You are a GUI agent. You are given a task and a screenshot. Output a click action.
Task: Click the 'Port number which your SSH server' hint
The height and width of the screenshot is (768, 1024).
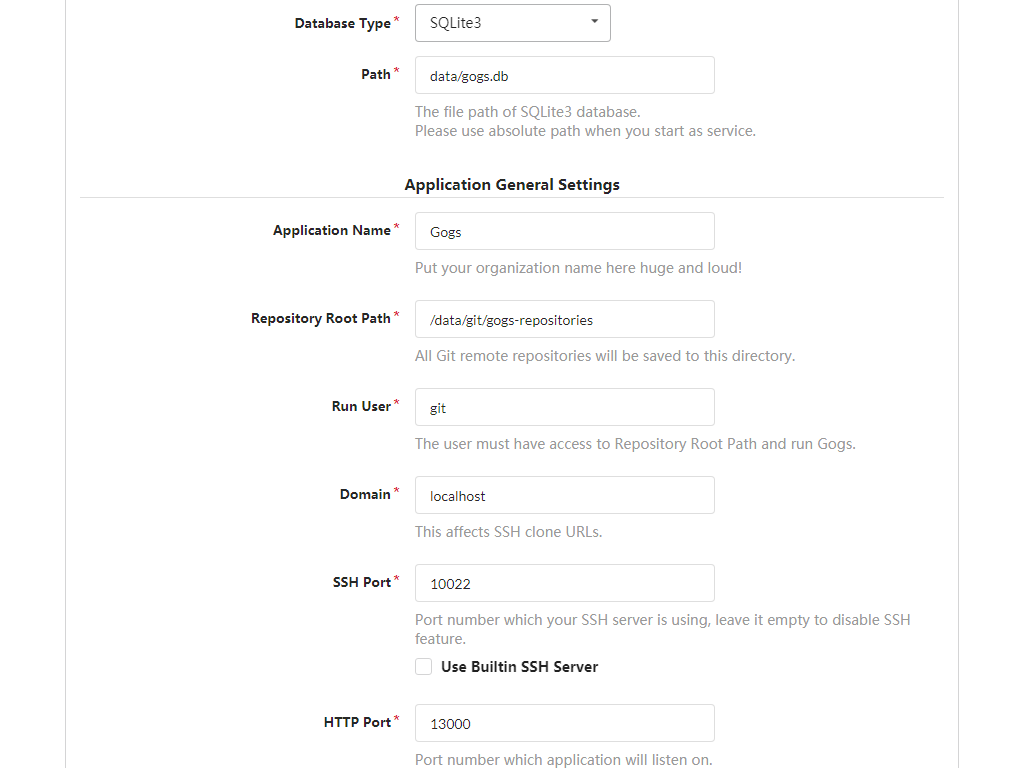point(662,629)
